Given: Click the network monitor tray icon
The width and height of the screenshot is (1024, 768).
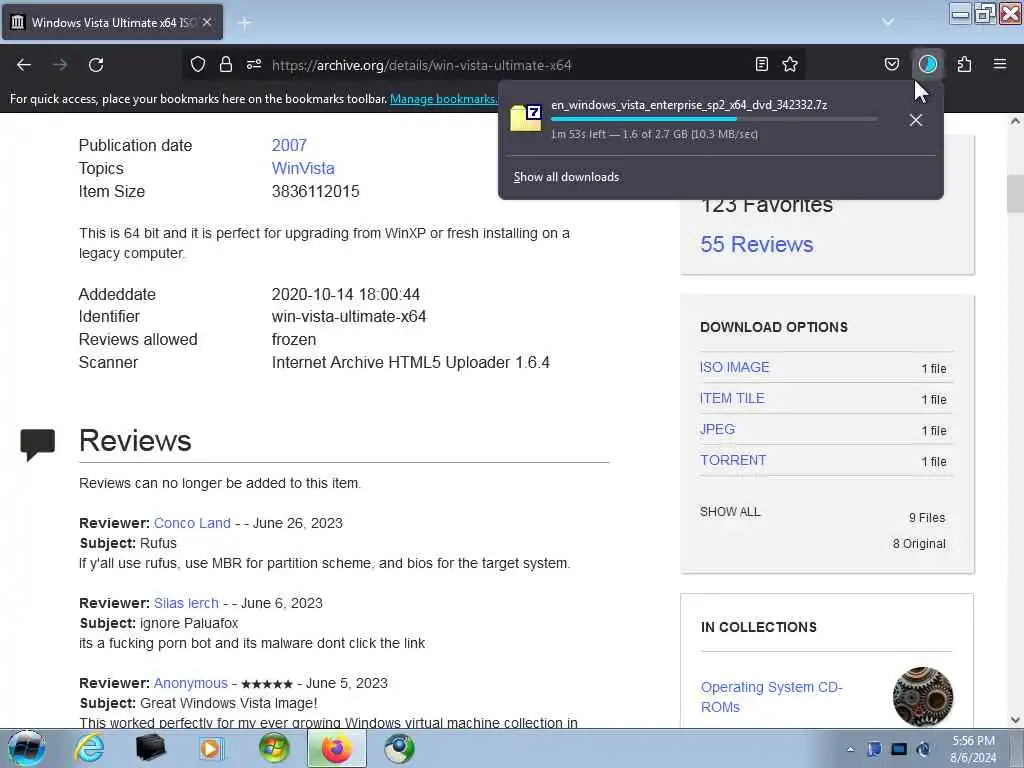Looking at the screenshot, I should coord(899,749).
